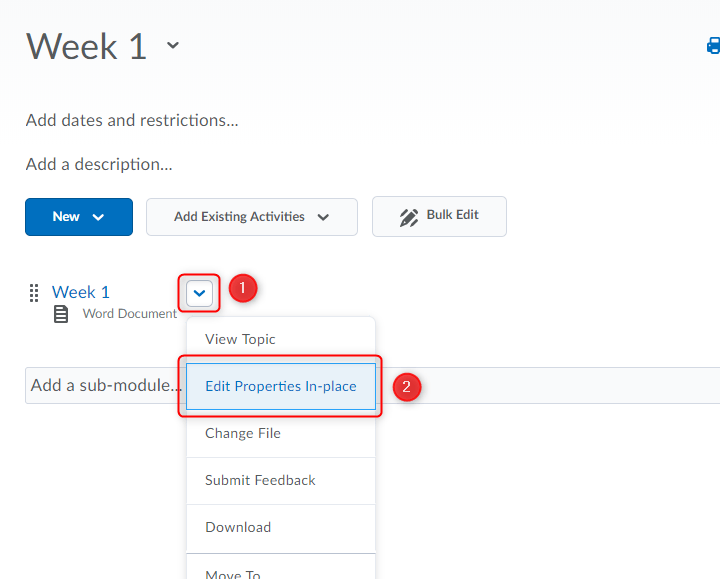Click Add dates and restrictions
The image size is (720, 579).
(132, 120)
